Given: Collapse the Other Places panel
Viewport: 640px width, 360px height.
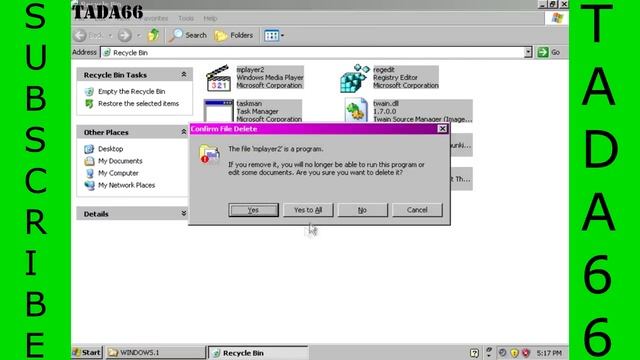Looking at the screenshot, I should pyautogui.click(x=184, y=132).
